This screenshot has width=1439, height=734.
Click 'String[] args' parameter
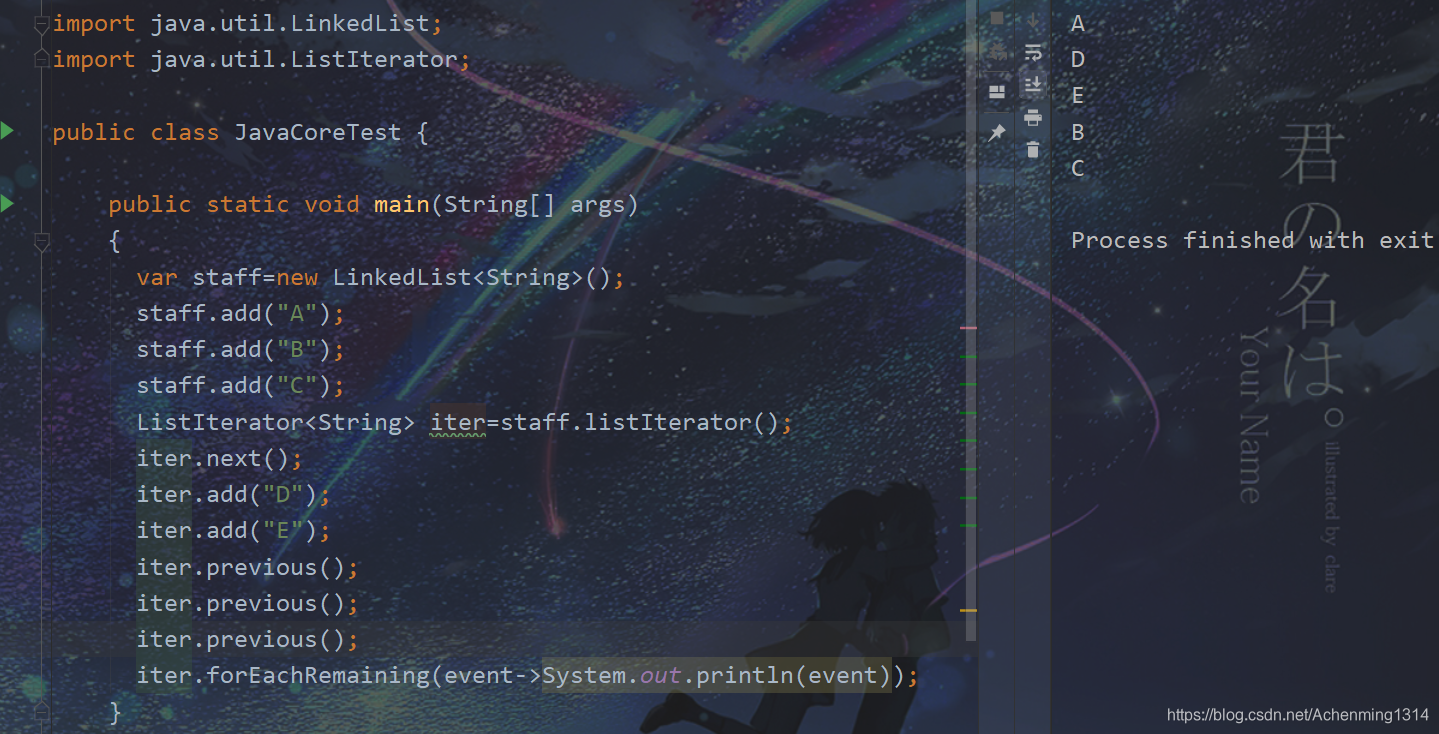[x=534, y=204]
